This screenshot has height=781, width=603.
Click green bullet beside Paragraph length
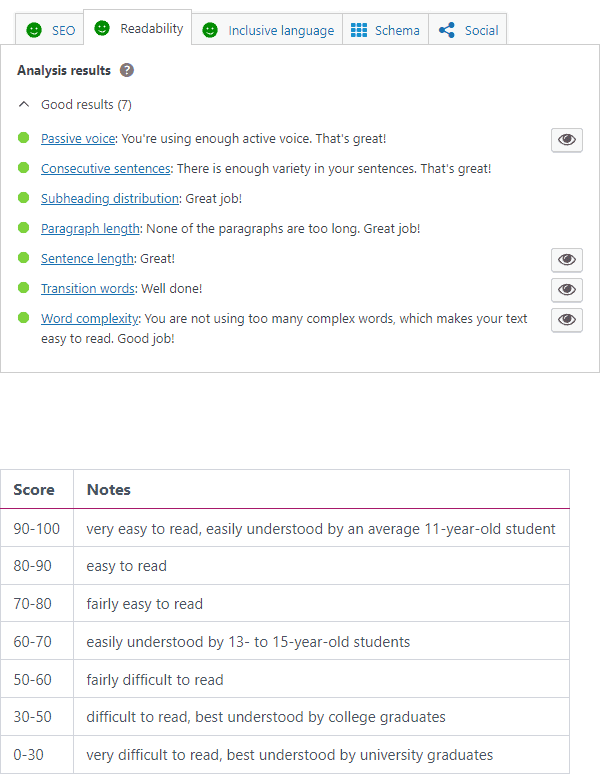[x=23, y=228]
